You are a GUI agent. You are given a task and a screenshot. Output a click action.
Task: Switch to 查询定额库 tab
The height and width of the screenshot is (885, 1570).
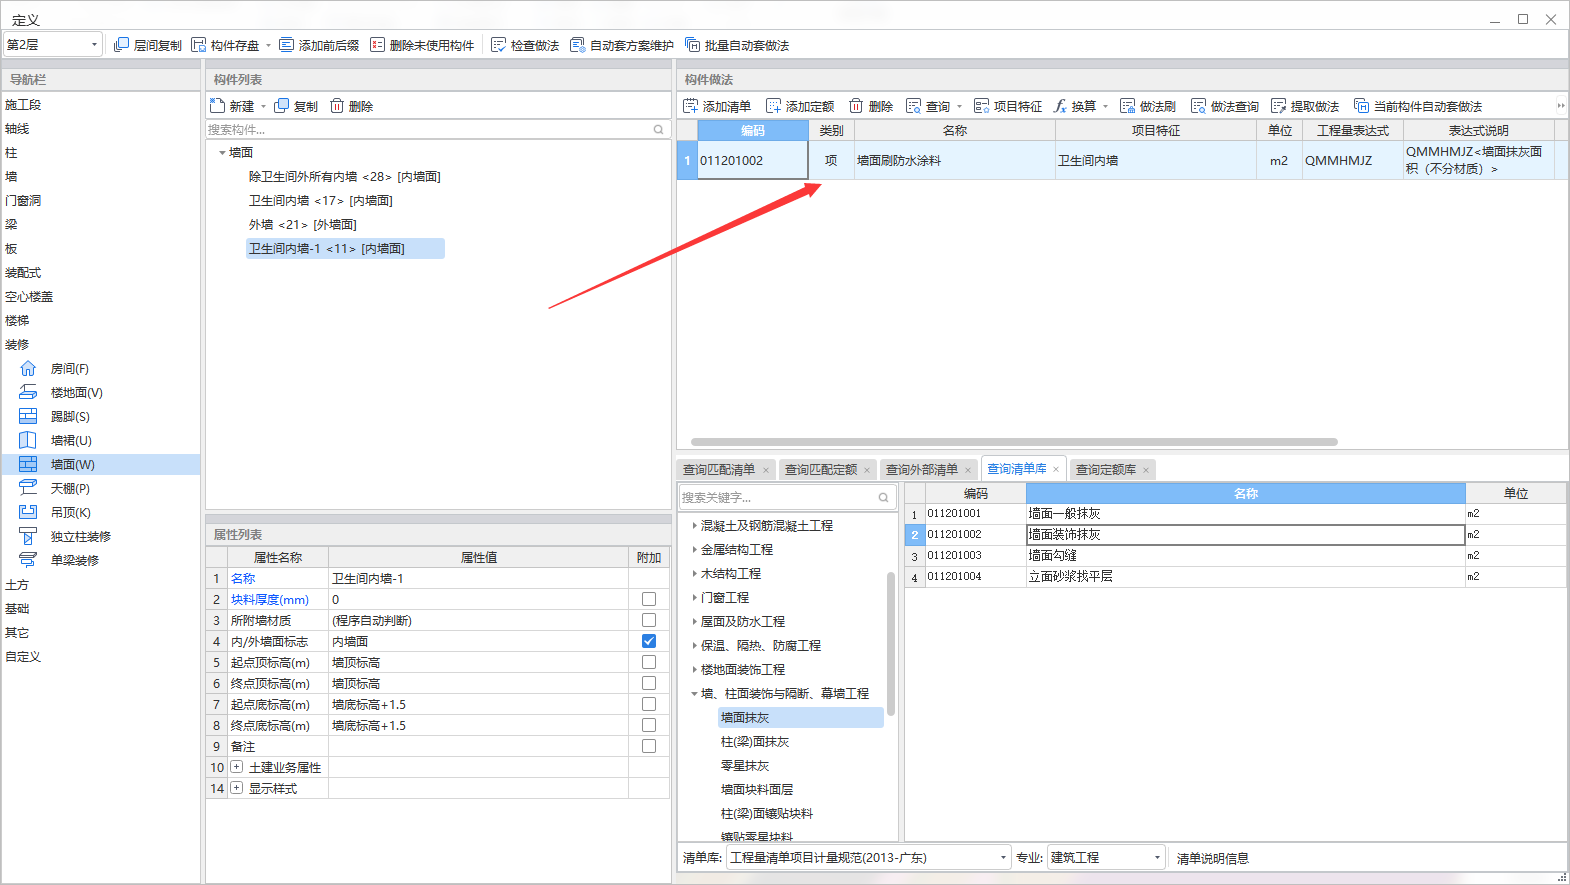(1106, 469)
